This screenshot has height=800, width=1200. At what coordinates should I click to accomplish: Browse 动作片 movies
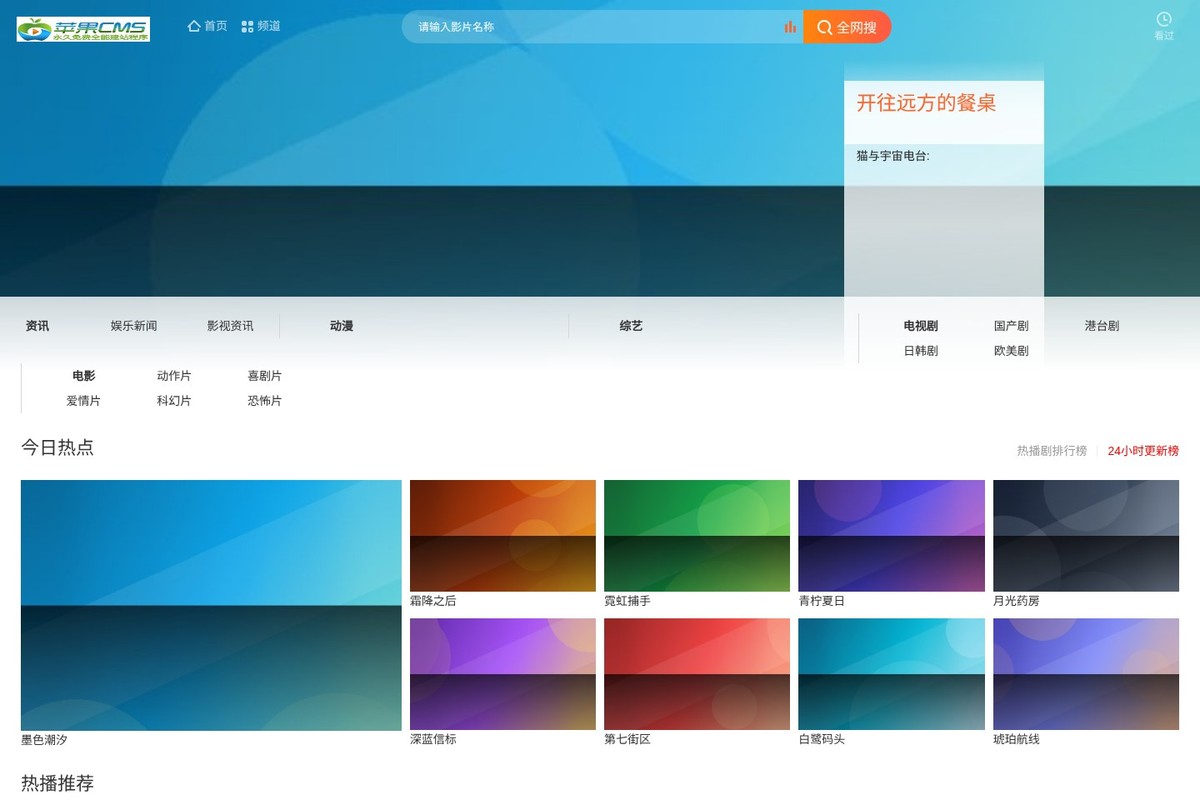pos(174,376)
